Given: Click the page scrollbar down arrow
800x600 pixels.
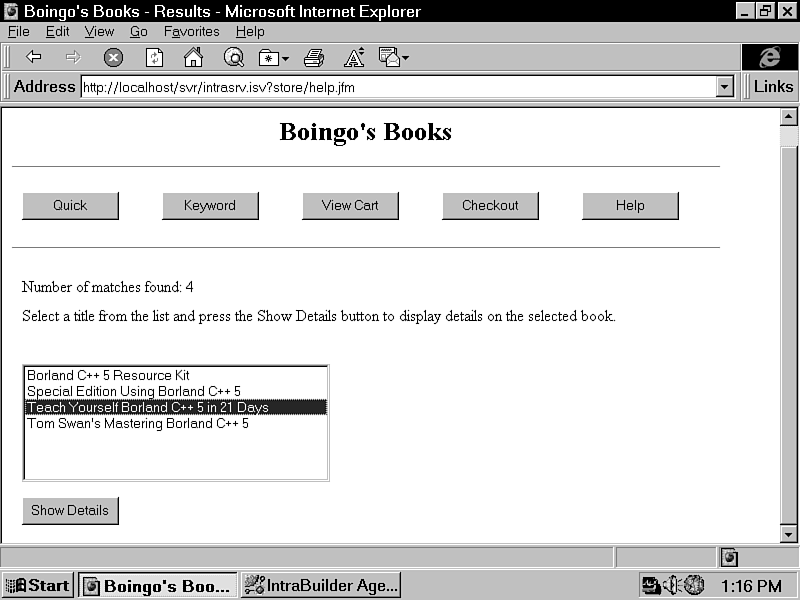Looking at the screenshot, I should 788,534.
